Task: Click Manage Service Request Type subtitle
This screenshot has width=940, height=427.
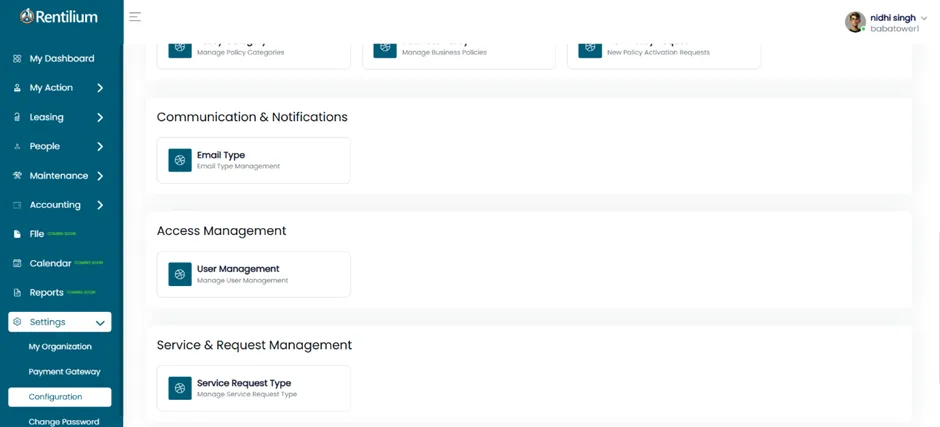Action: [246, 395]
